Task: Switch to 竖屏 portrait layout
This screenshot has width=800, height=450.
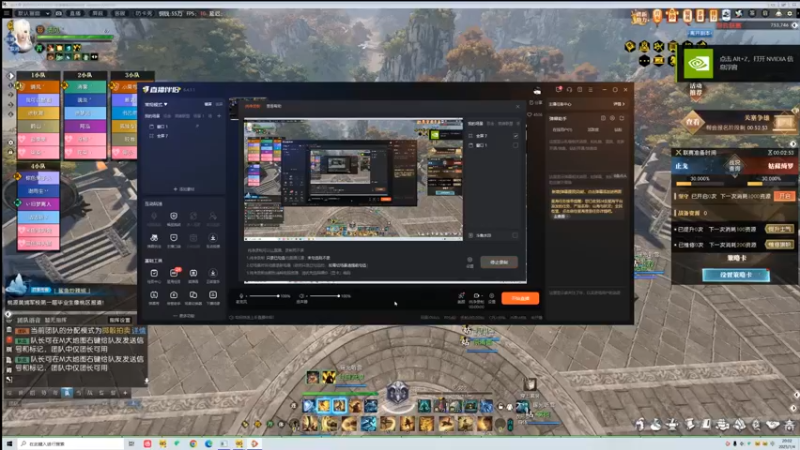Action: tap(219, 104)
